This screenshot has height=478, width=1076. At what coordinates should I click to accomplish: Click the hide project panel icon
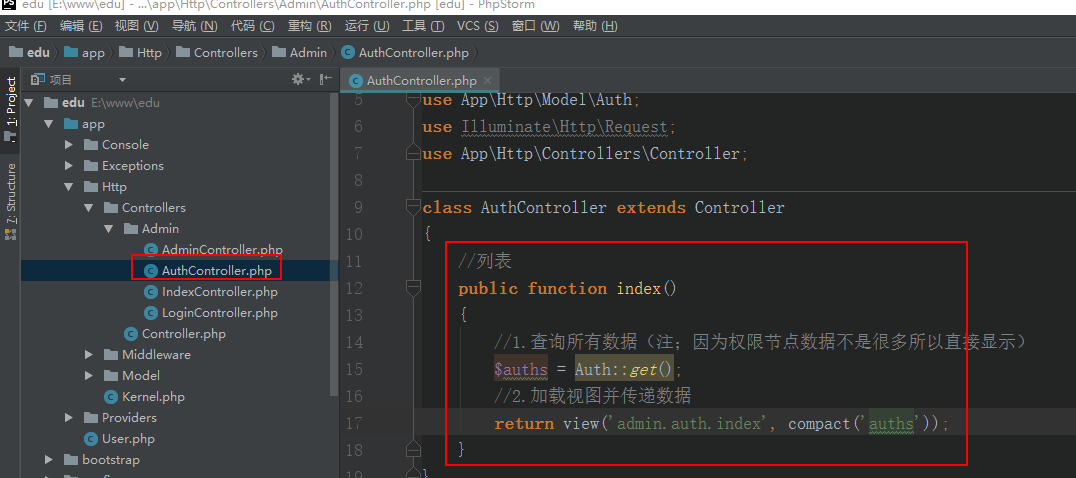click(x=324, y=79)
